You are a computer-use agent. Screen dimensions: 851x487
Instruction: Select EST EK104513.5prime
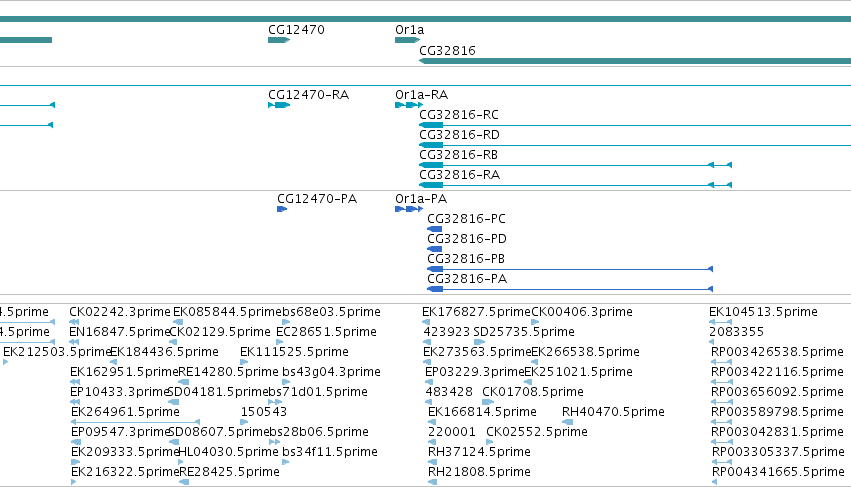coord(763,312)
